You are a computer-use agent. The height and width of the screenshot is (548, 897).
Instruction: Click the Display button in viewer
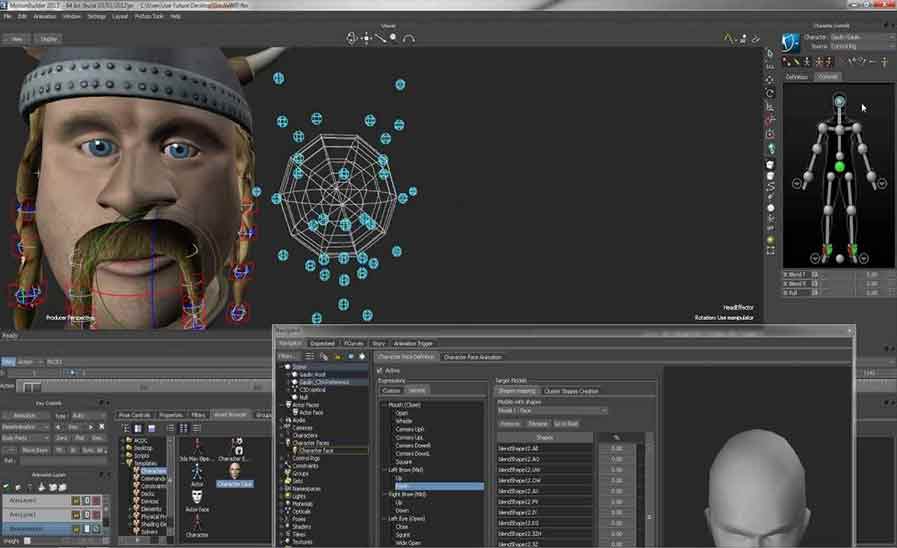click(x=49, y=39)
